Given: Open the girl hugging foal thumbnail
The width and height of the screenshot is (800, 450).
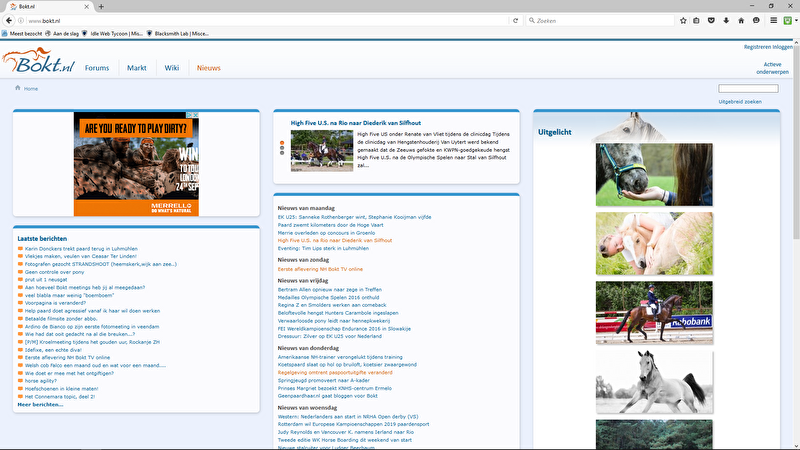Looking at the screenshot, I should tap(654, 243).
